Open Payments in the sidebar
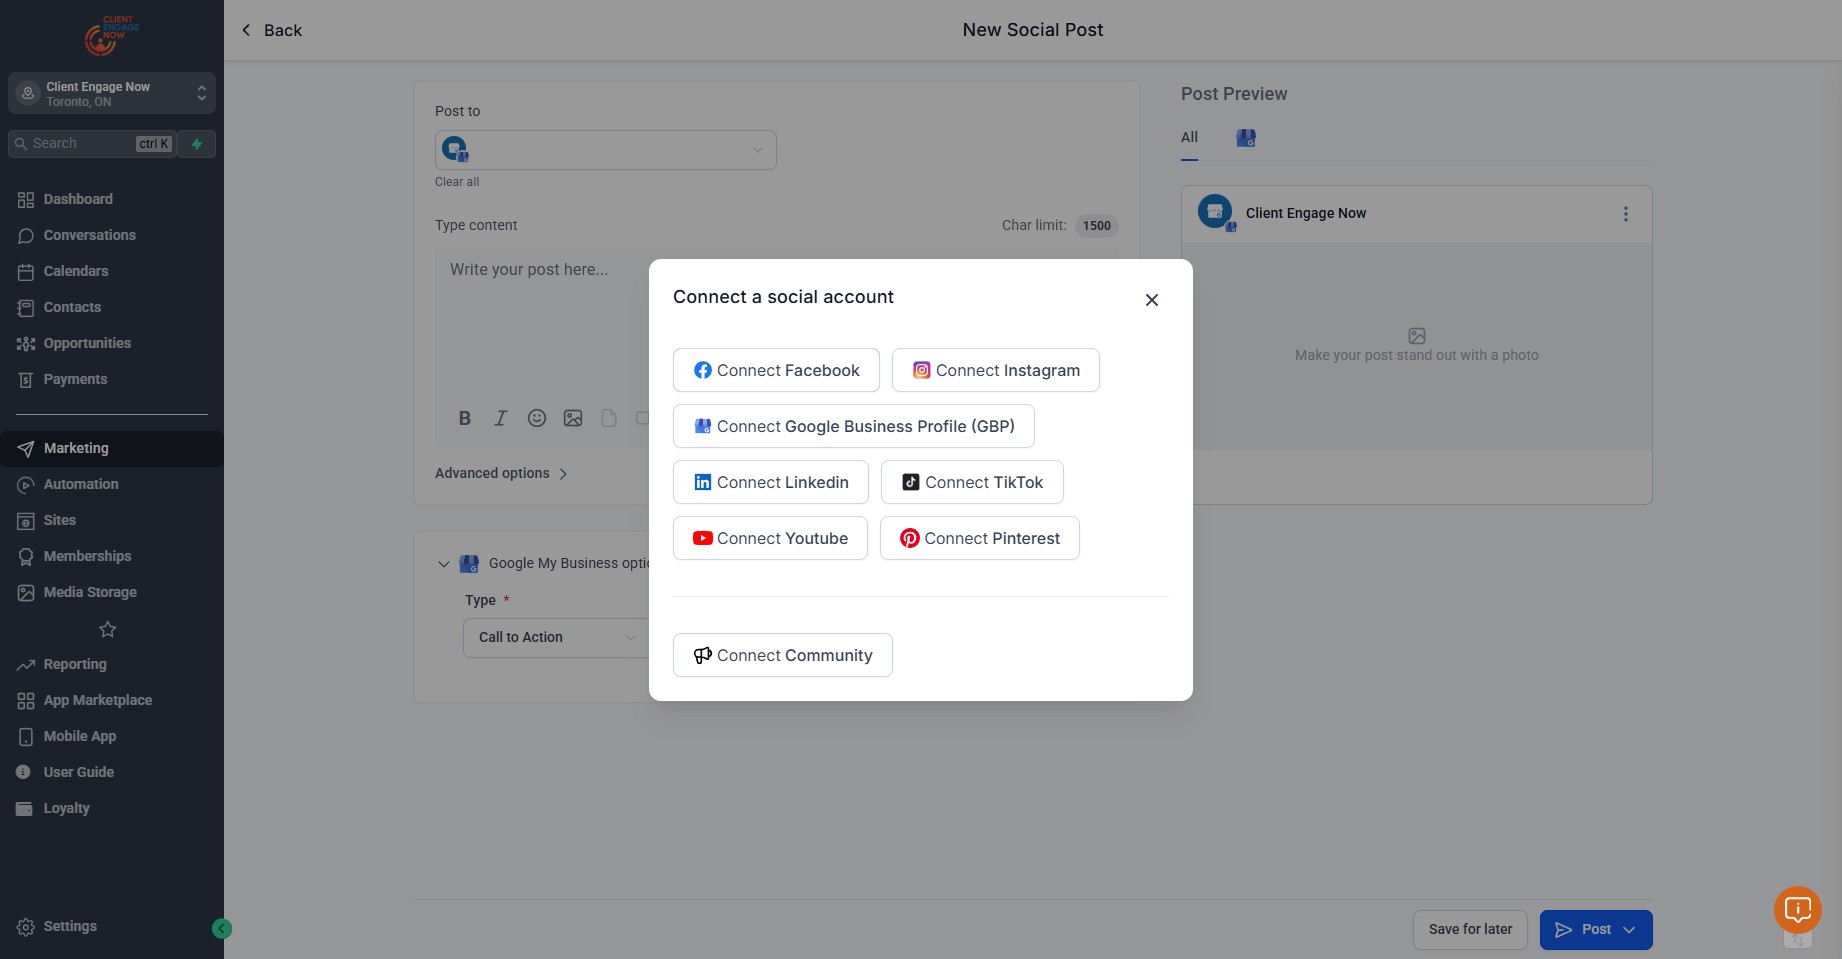The image size is (1842, 959). coord(112,379)
